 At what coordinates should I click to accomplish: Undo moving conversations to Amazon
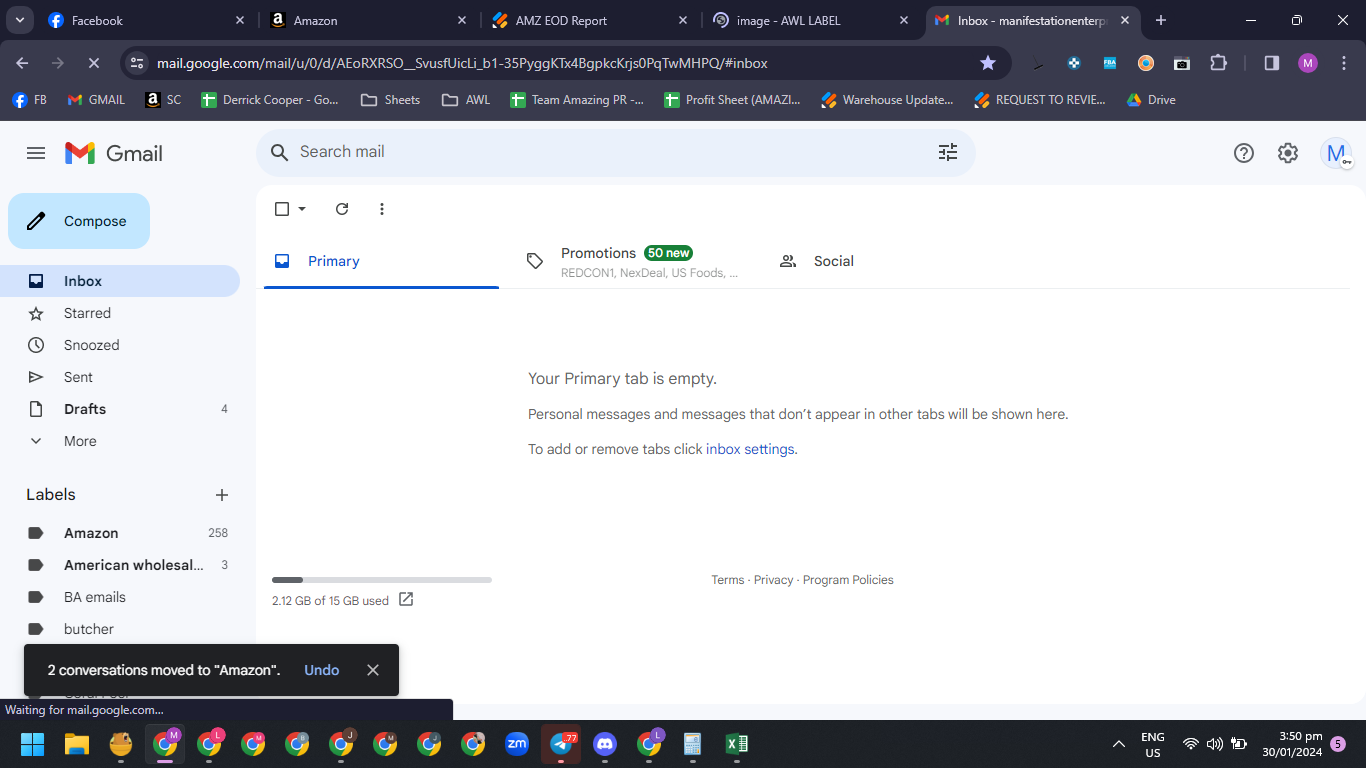[322, 670]
